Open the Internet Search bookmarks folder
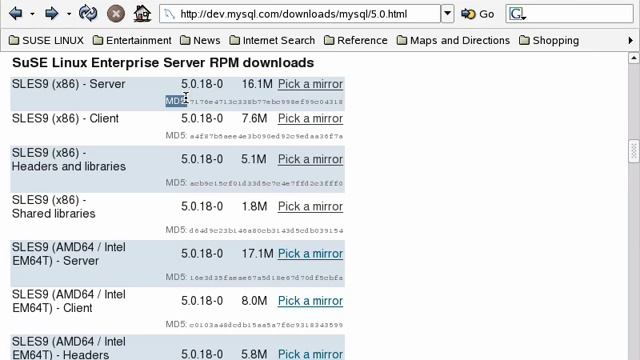640x360 pixels. pos(272,40)
